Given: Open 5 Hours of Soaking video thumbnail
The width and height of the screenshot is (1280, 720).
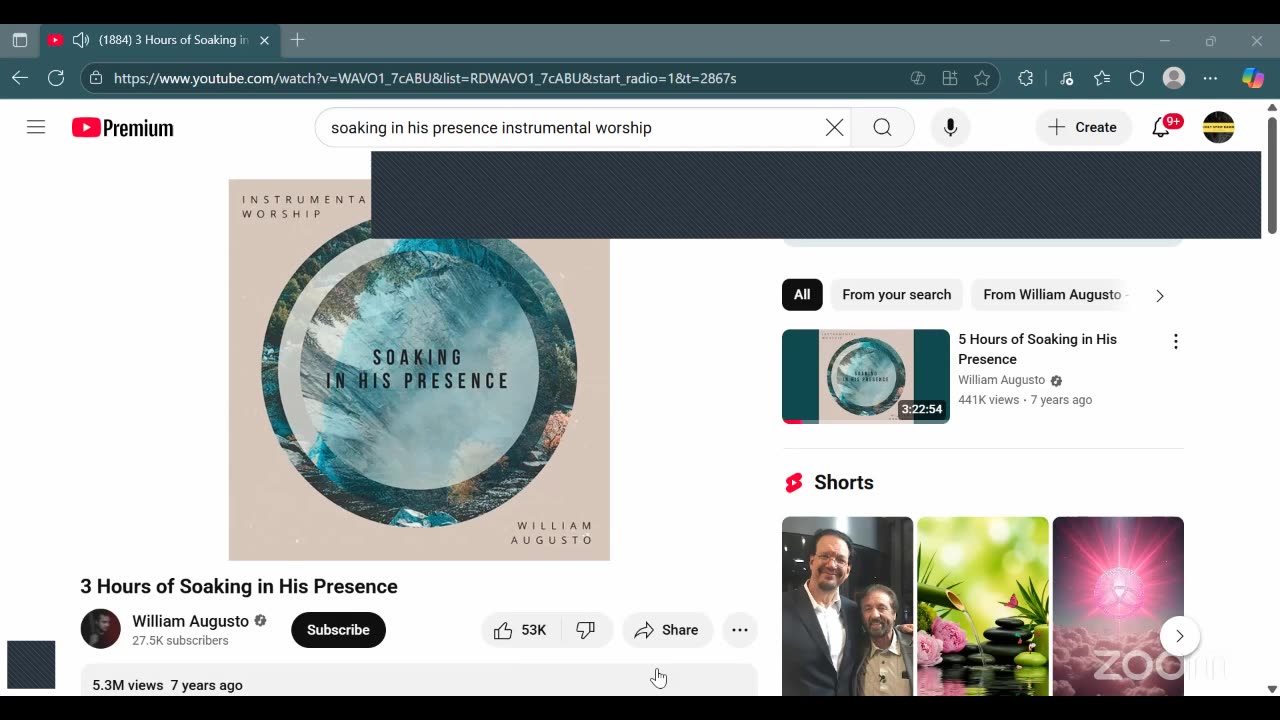Looking at the screenshot, I should coord(866,376).
